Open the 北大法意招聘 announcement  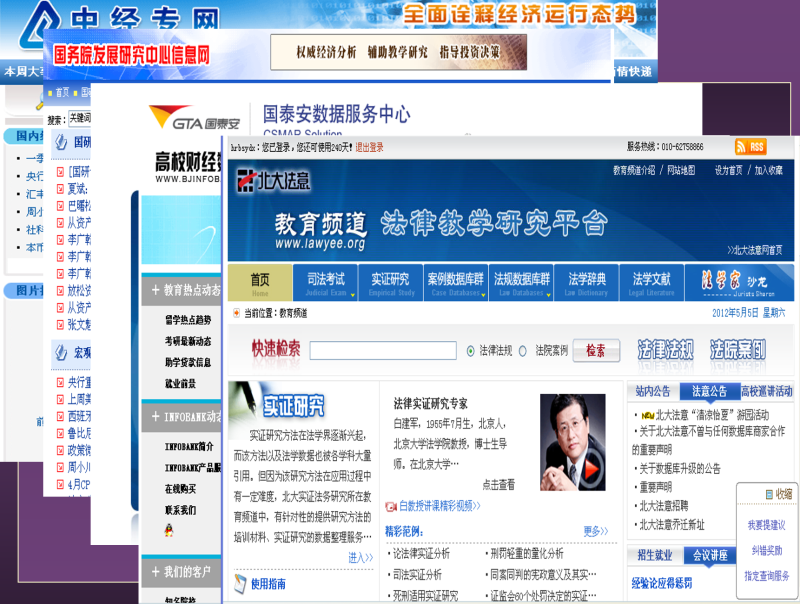pos(664,506)
